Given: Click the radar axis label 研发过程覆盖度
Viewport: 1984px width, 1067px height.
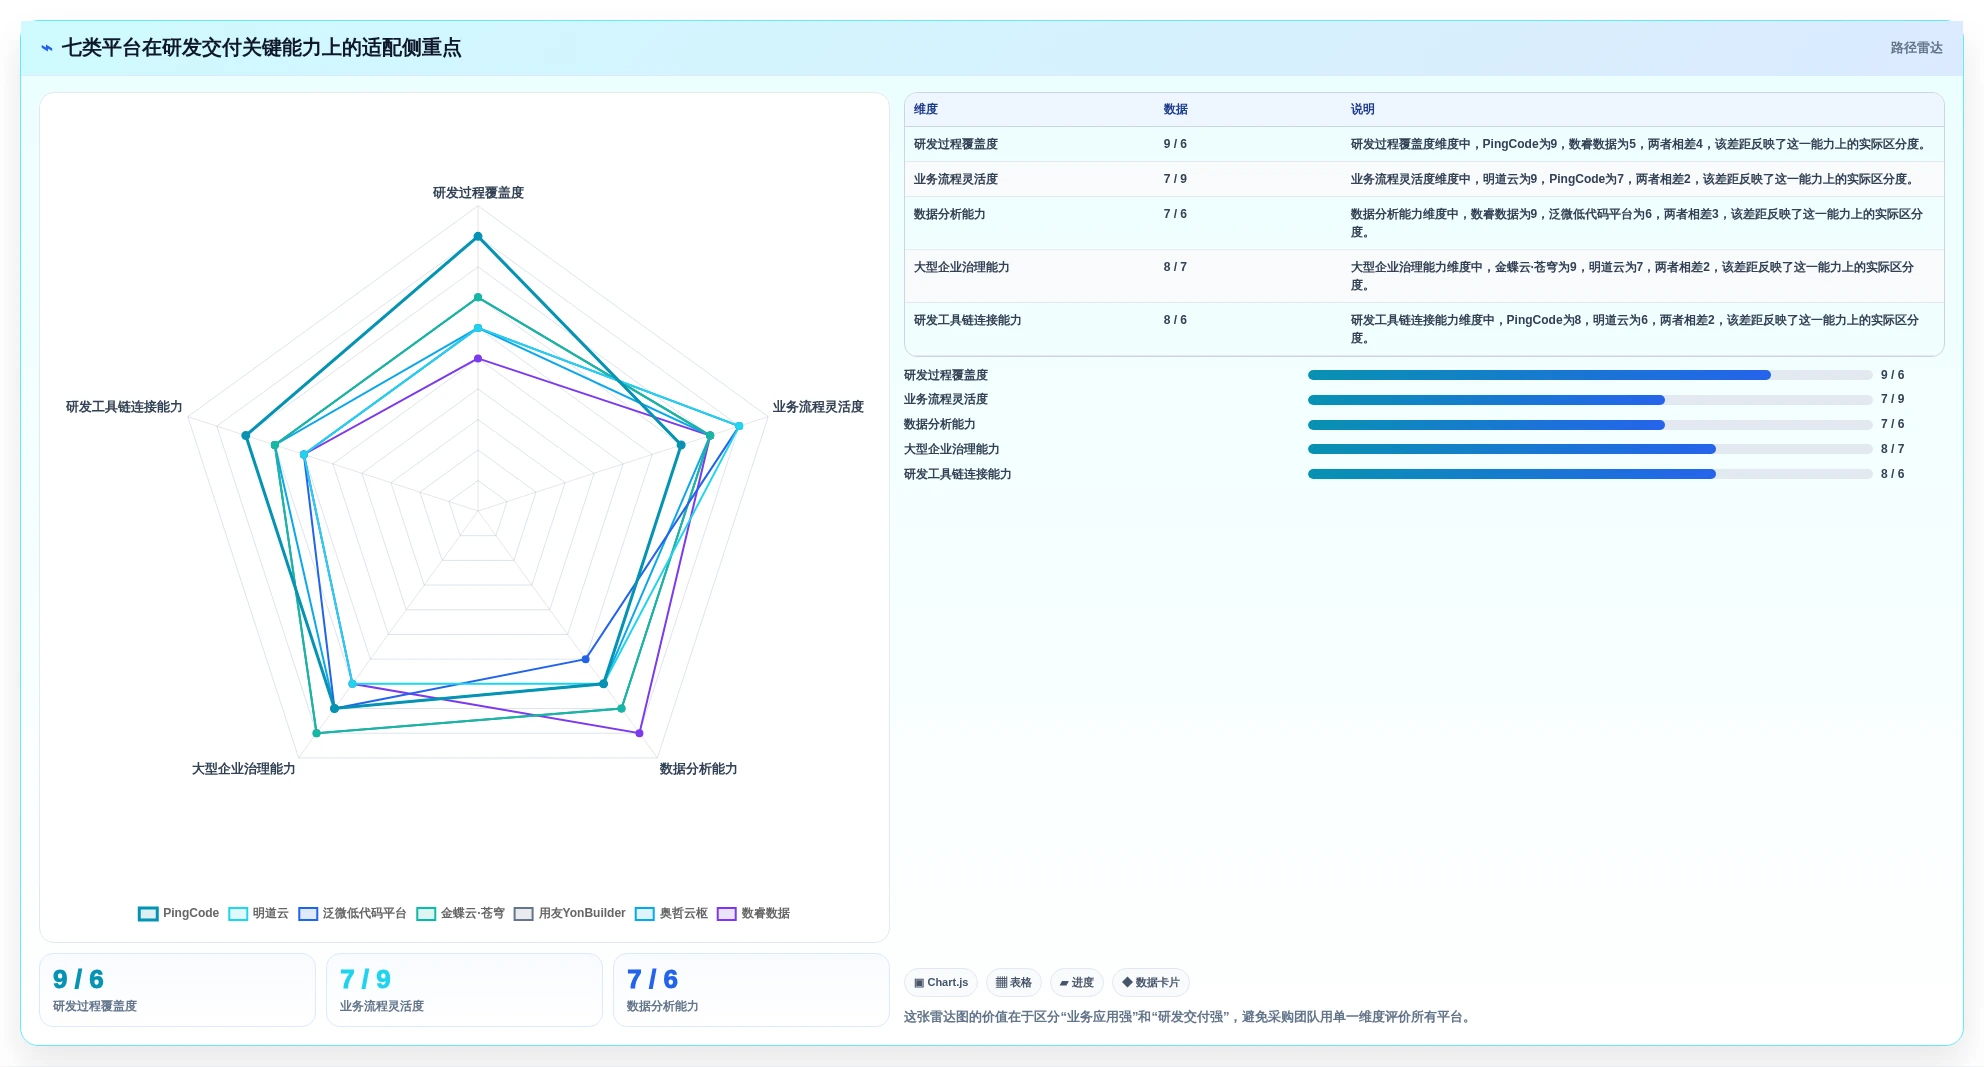Looking at the screenshot, I should coord(478,193).
